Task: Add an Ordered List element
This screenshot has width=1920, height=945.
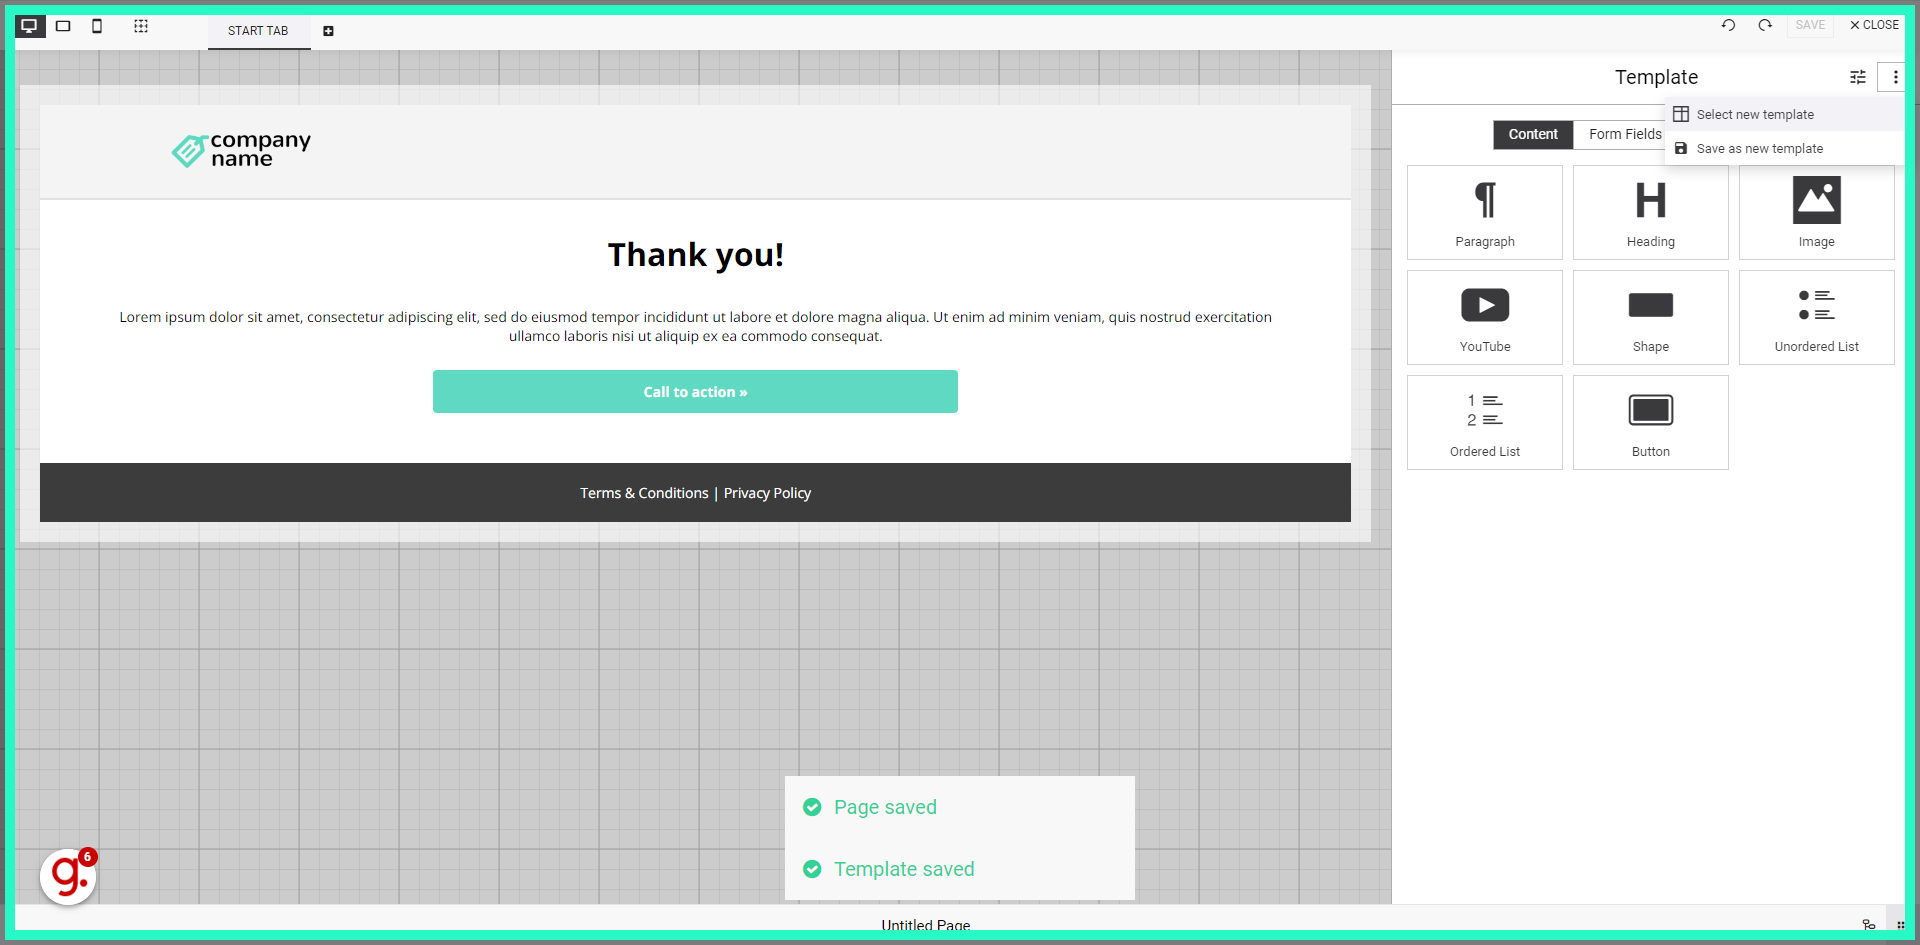Action: tap(1485, 423)
